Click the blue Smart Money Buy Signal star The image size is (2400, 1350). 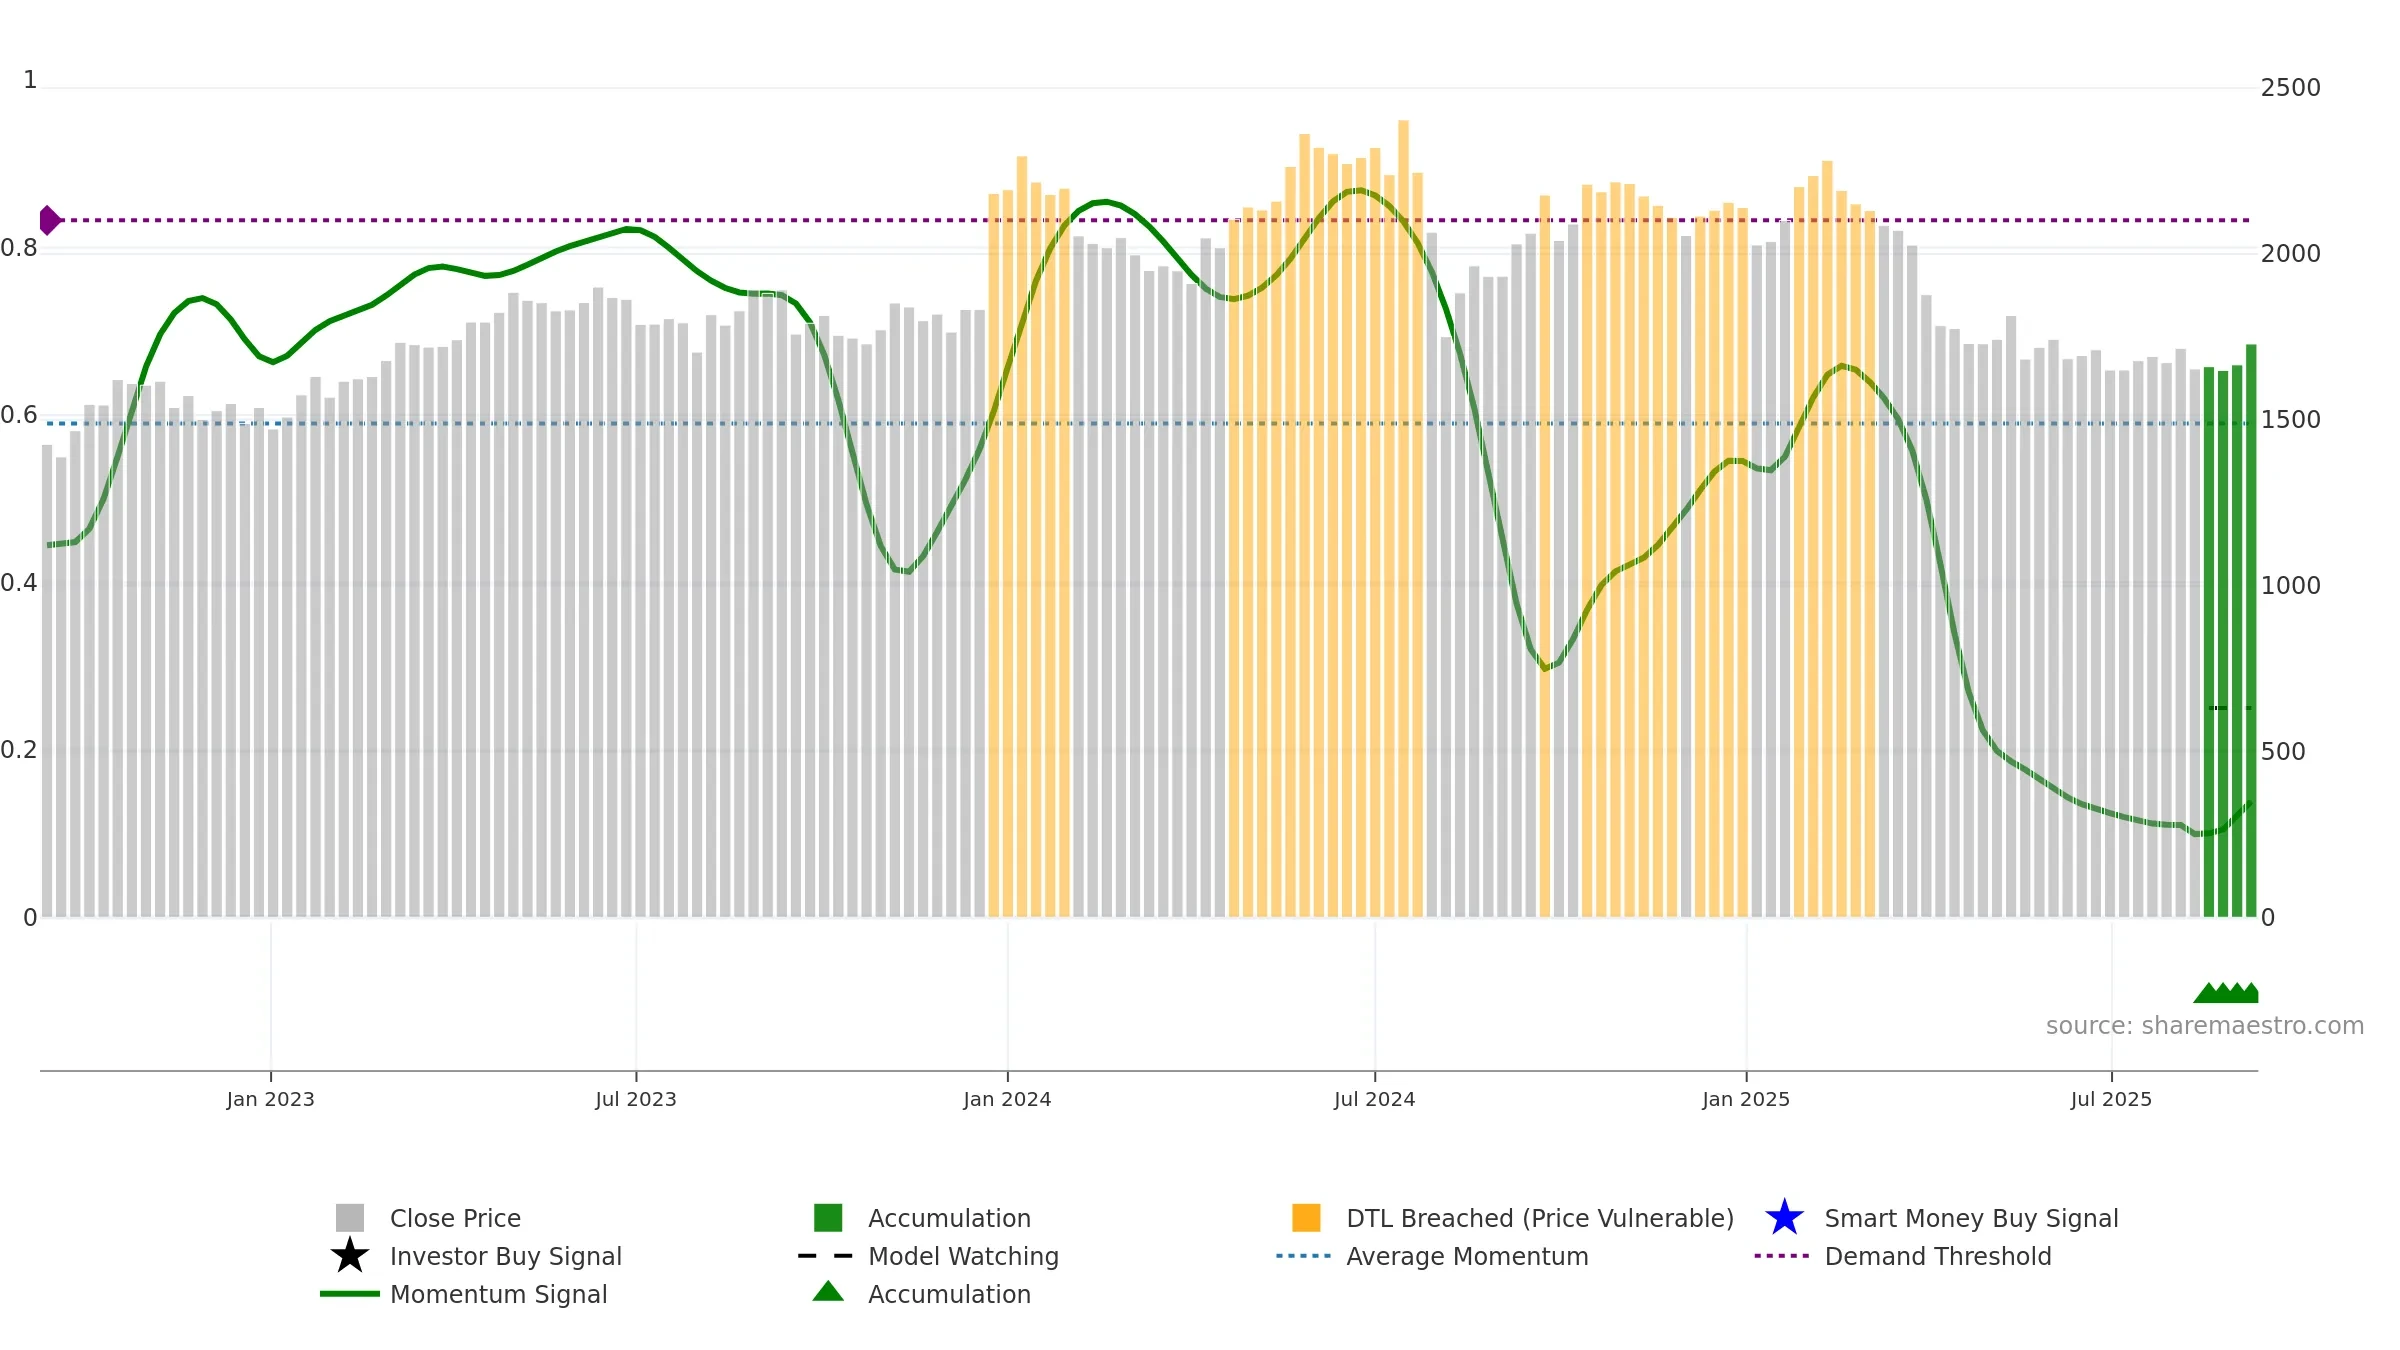pos(1784,1218)
